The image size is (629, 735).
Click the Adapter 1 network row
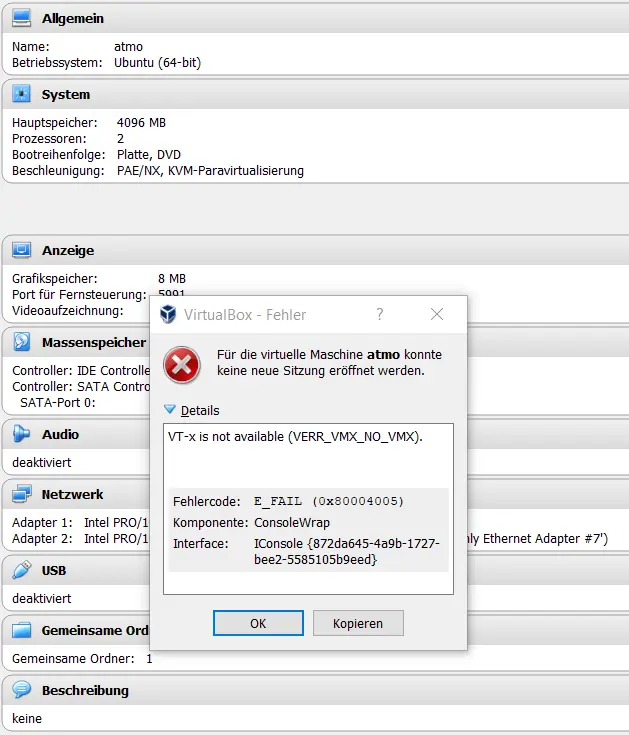pyautogui.click(x=80, y=523)
